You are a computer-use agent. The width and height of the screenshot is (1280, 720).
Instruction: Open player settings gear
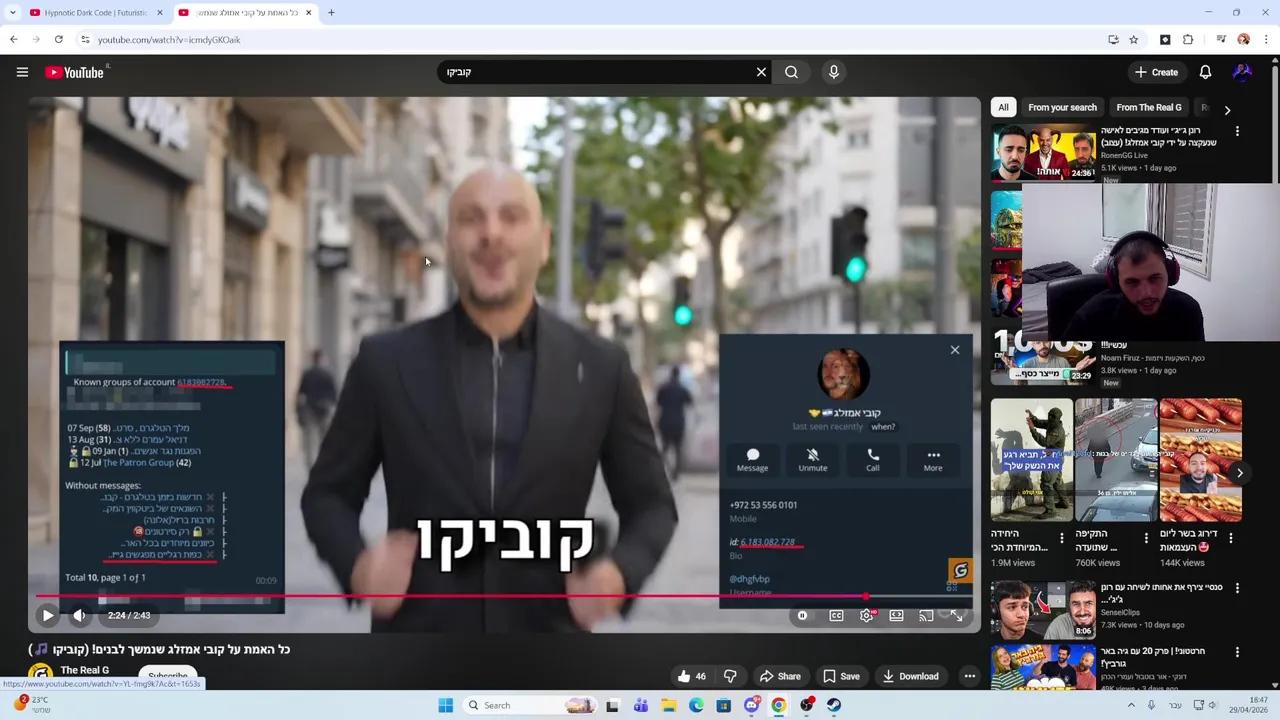866,616
